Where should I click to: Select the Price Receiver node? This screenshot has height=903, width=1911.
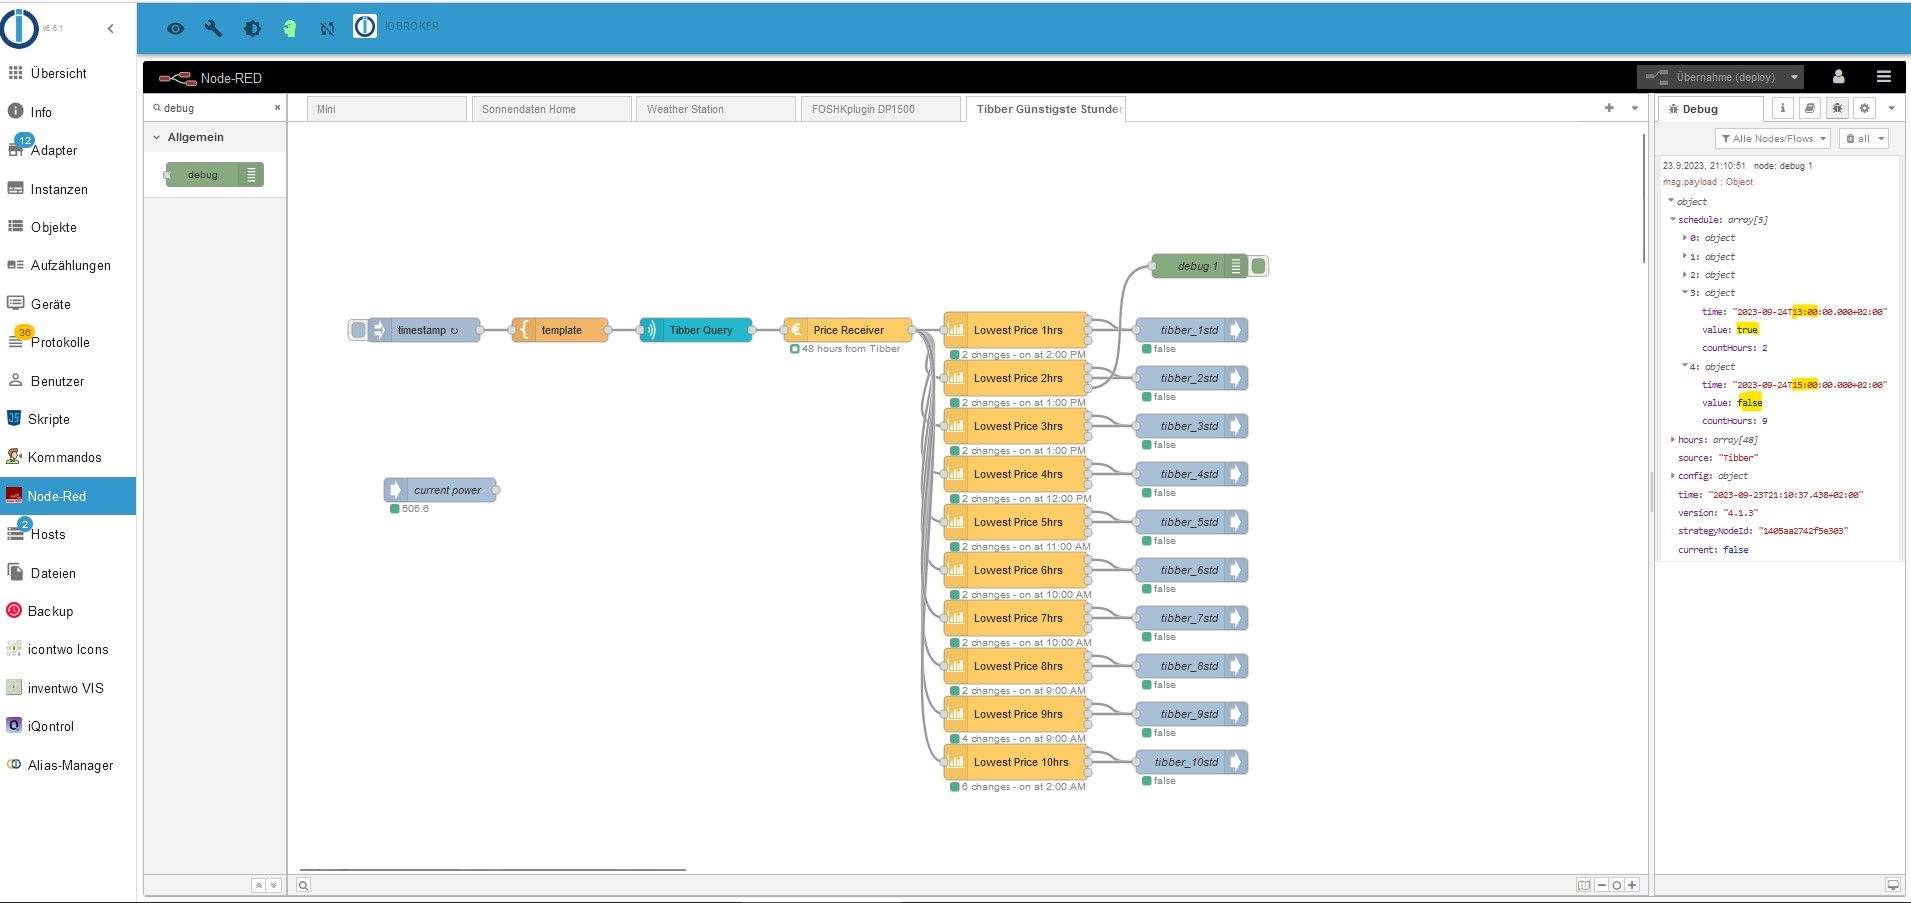pos(848,330)
